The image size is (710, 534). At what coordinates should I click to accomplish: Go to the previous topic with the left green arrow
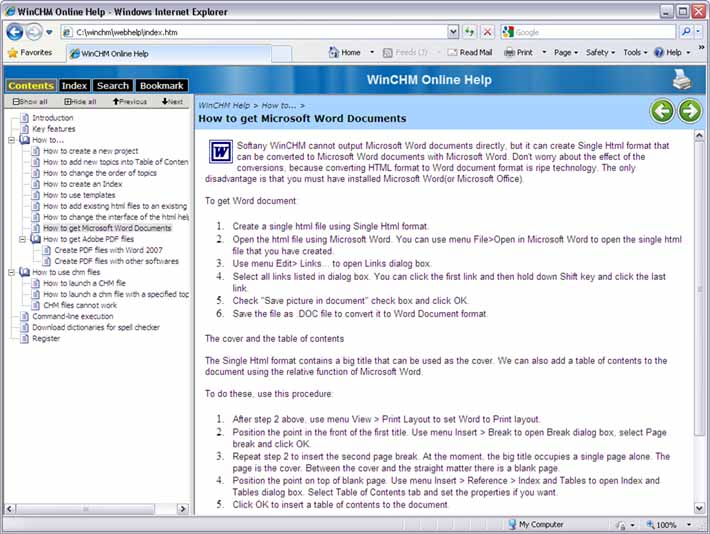pyautogui.click(x=662, y=110)
